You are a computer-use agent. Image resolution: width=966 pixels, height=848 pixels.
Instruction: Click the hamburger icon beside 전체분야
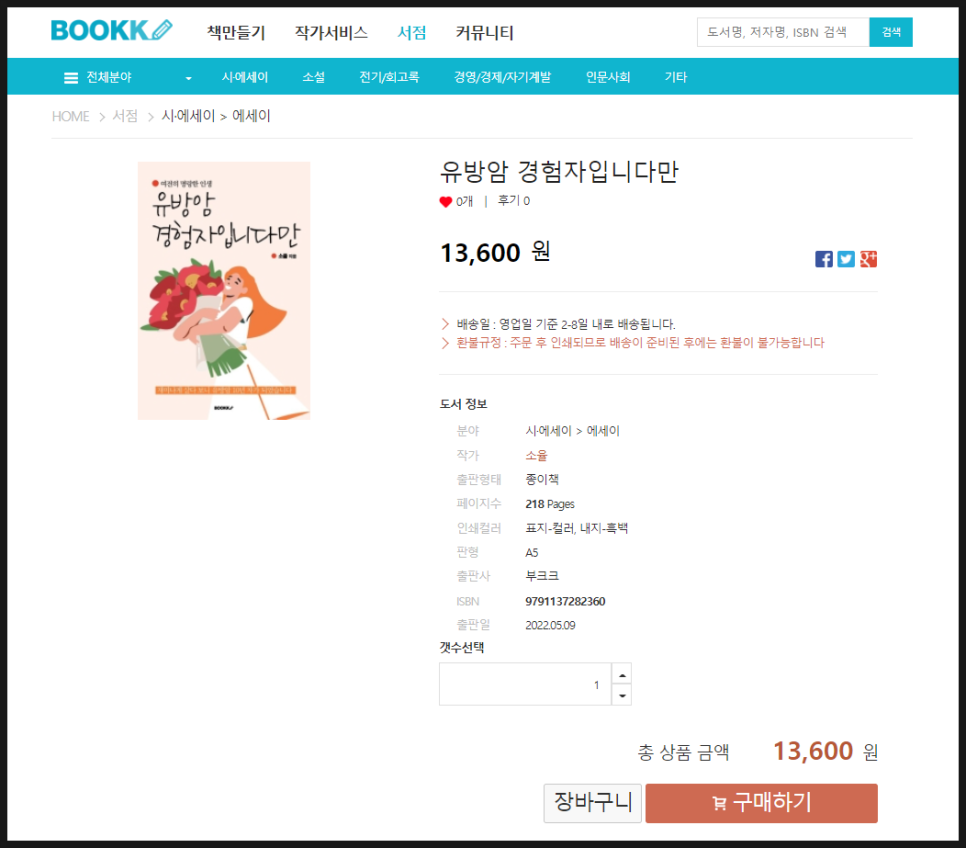click(71, 78)
